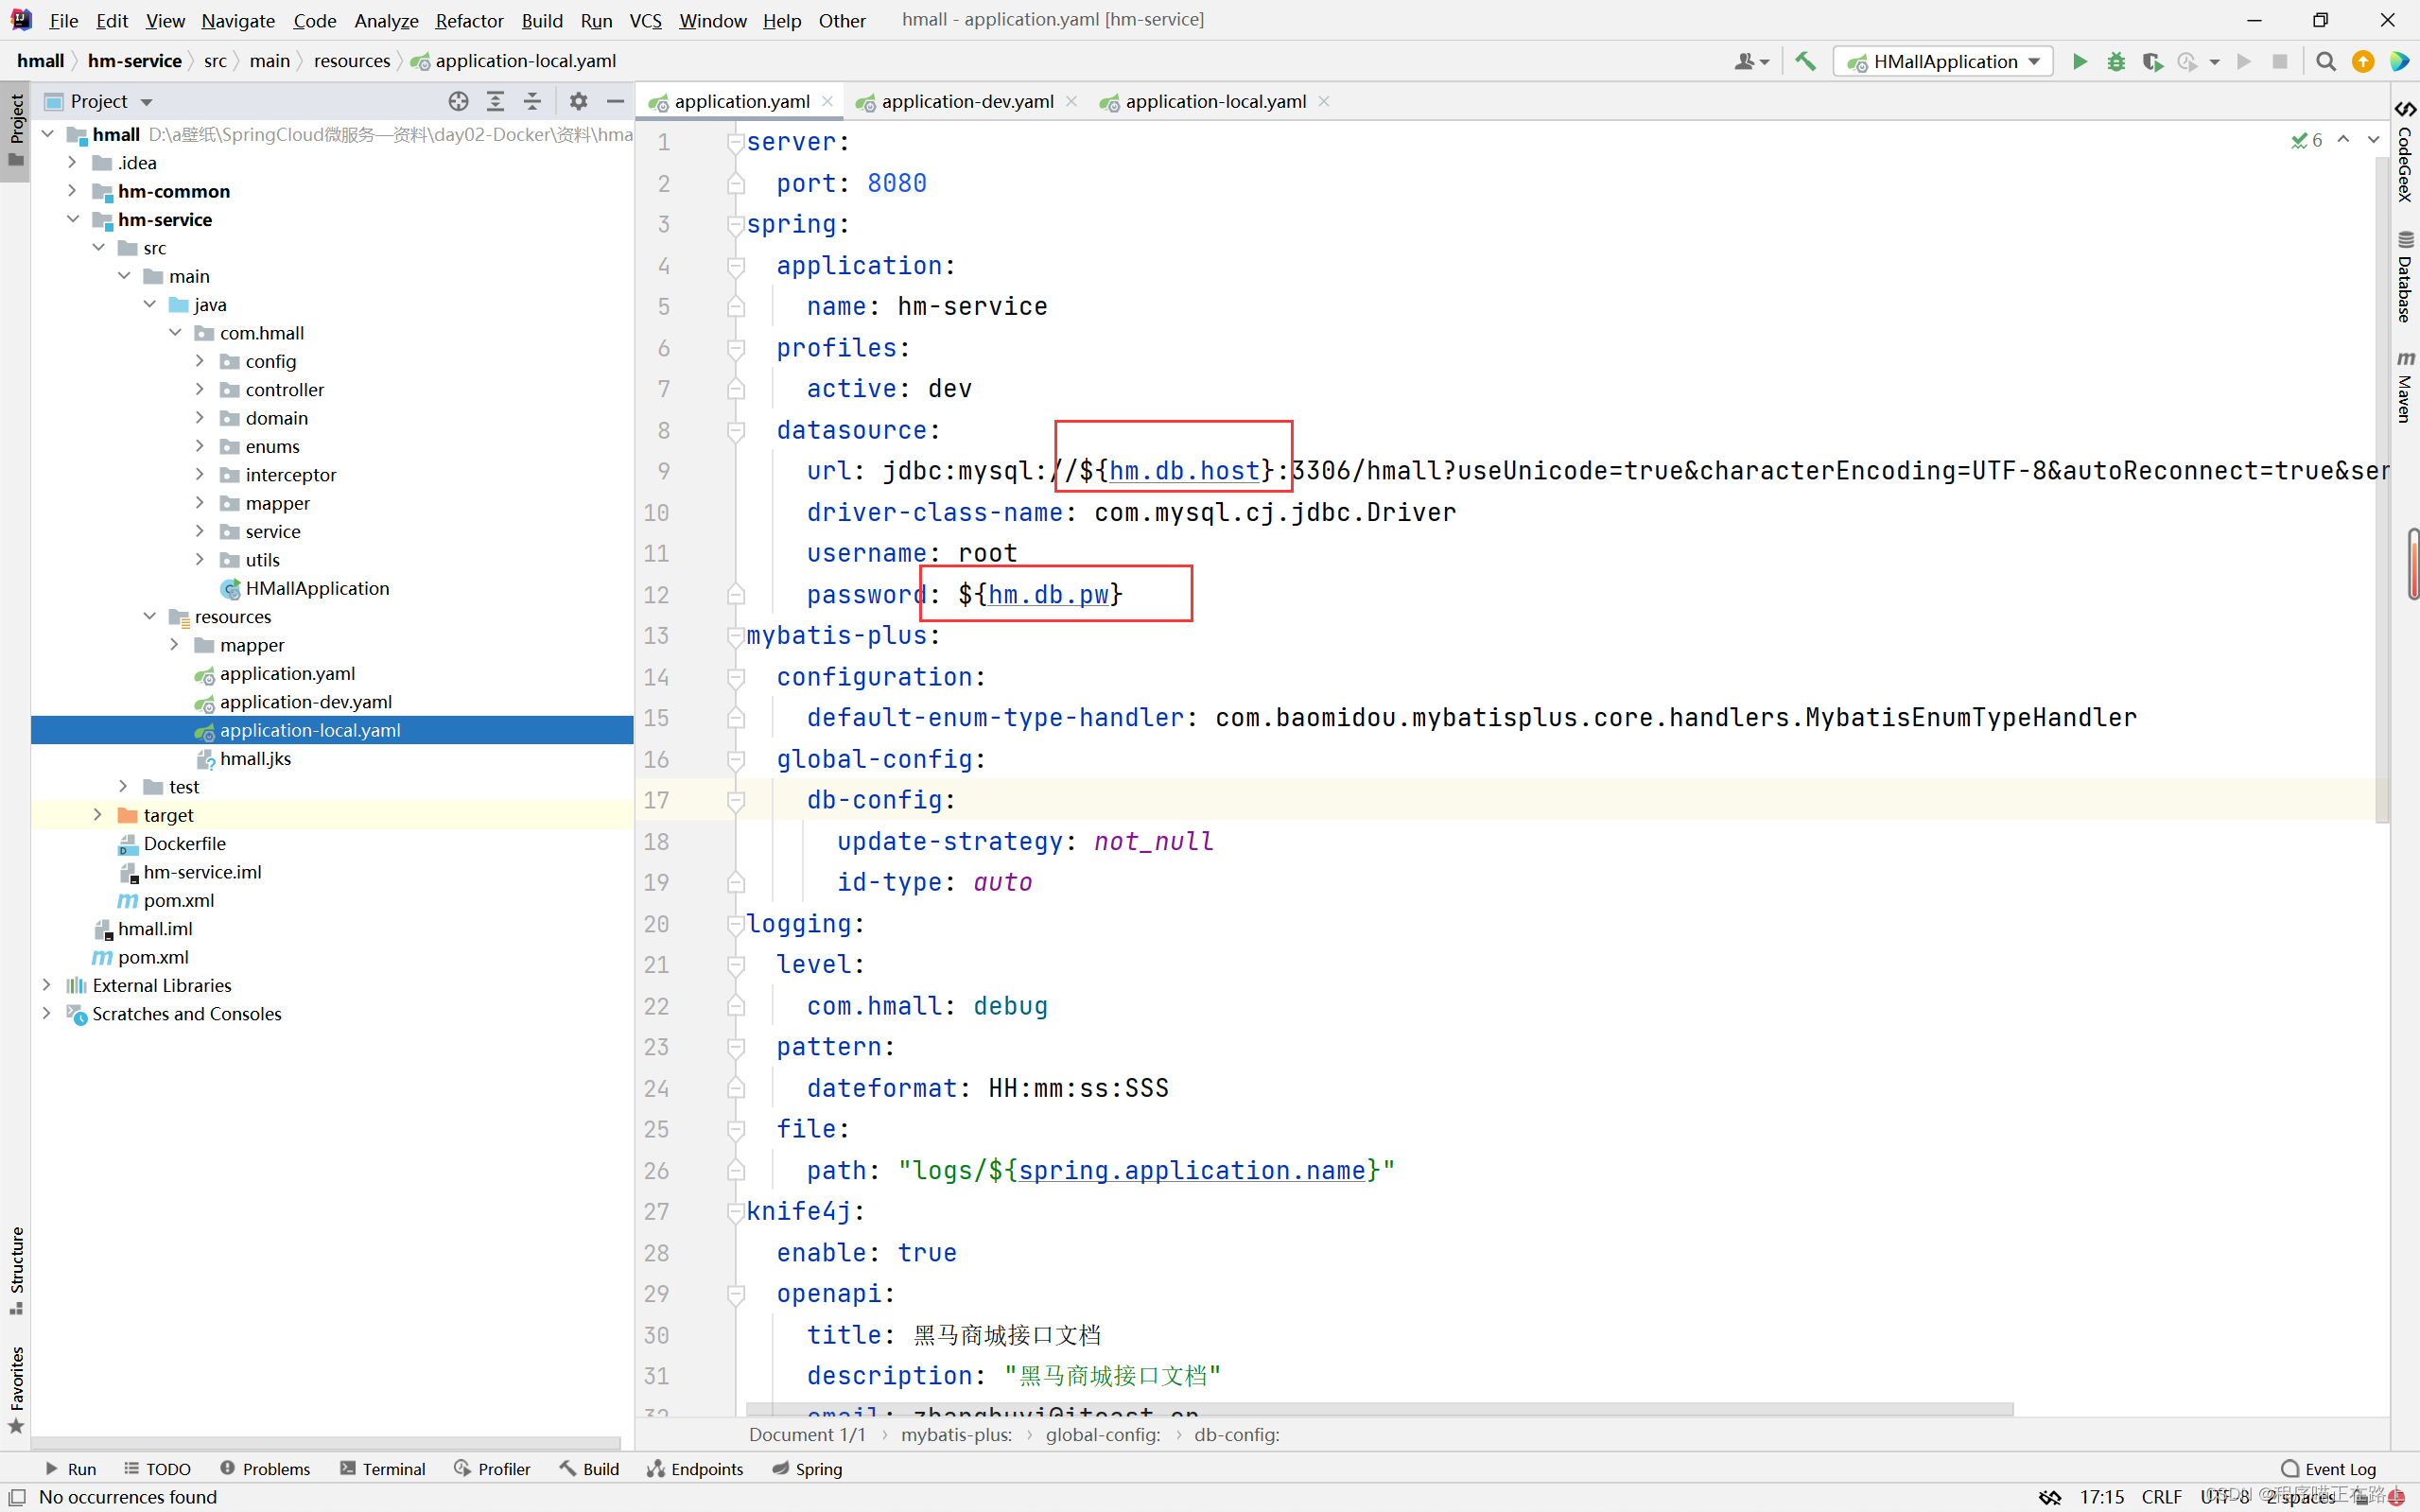Switch to application-dev.yaml tab
Screen dimensions: 2420x1512
coord(966,101)
